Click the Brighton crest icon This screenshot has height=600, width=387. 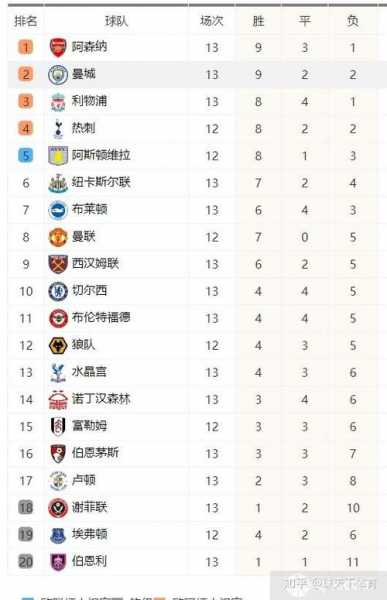pyautogui.click(x=58, y=210)
